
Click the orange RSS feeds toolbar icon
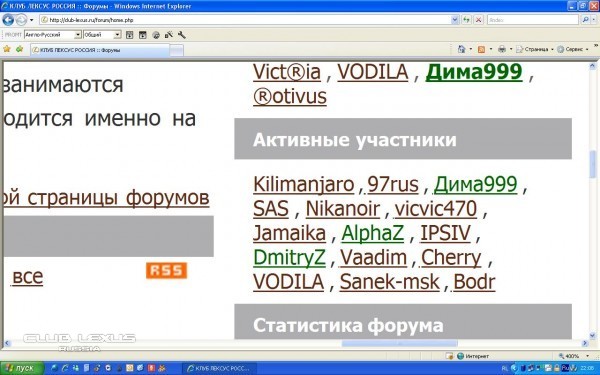[482, 49]
